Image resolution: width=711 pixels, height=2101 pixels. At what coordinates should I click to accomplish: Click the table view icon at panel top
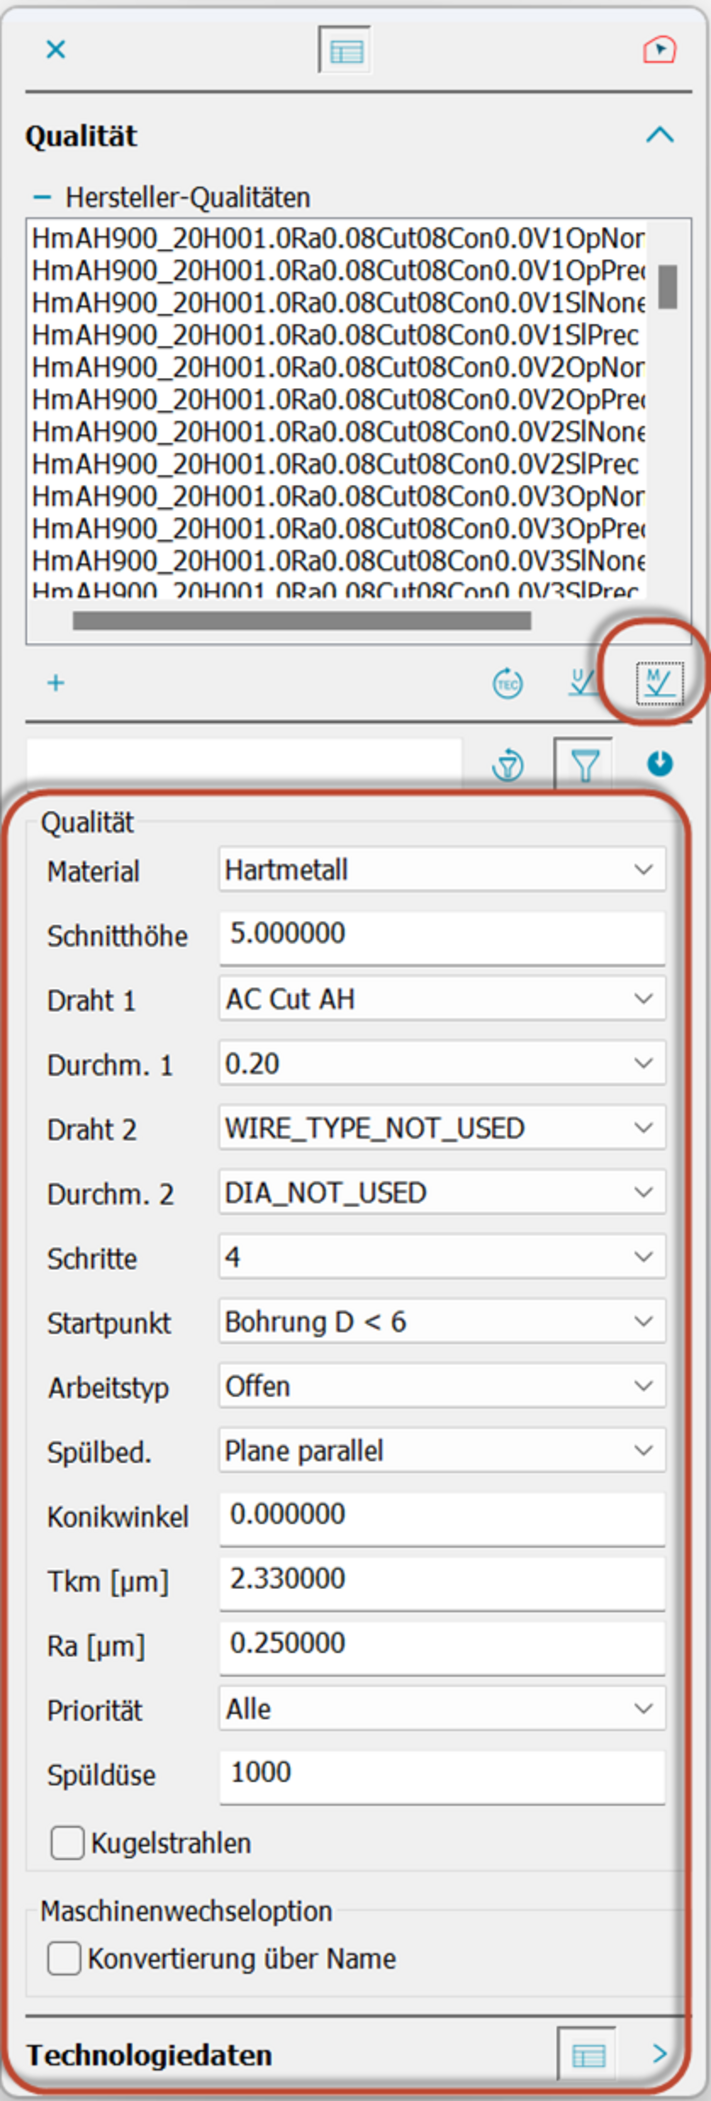coord(345,51)
